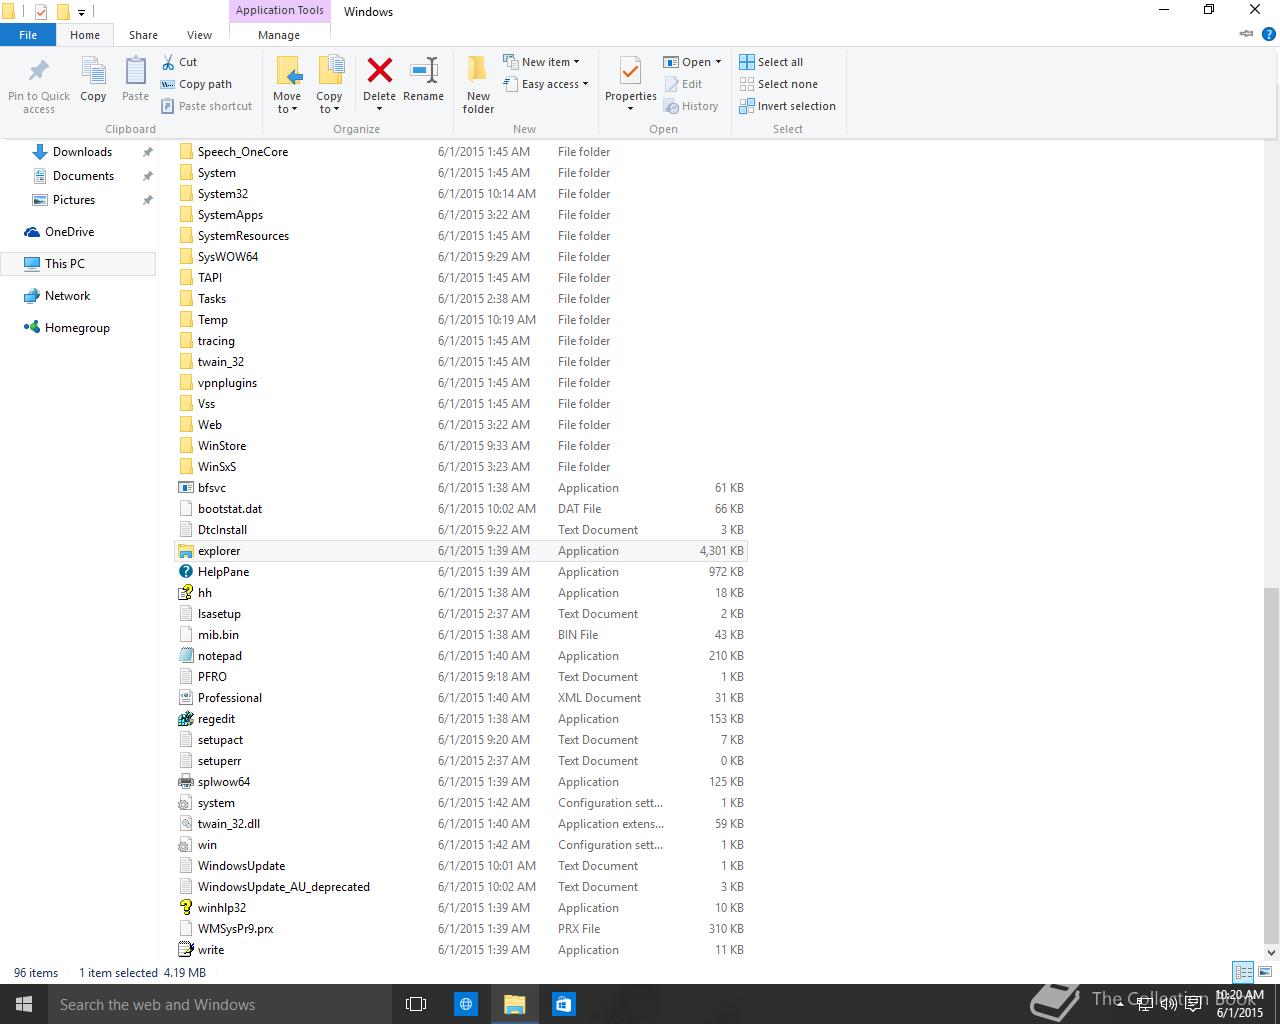
Task: Click the splwow64 printer icon
Action: [185, 782]
